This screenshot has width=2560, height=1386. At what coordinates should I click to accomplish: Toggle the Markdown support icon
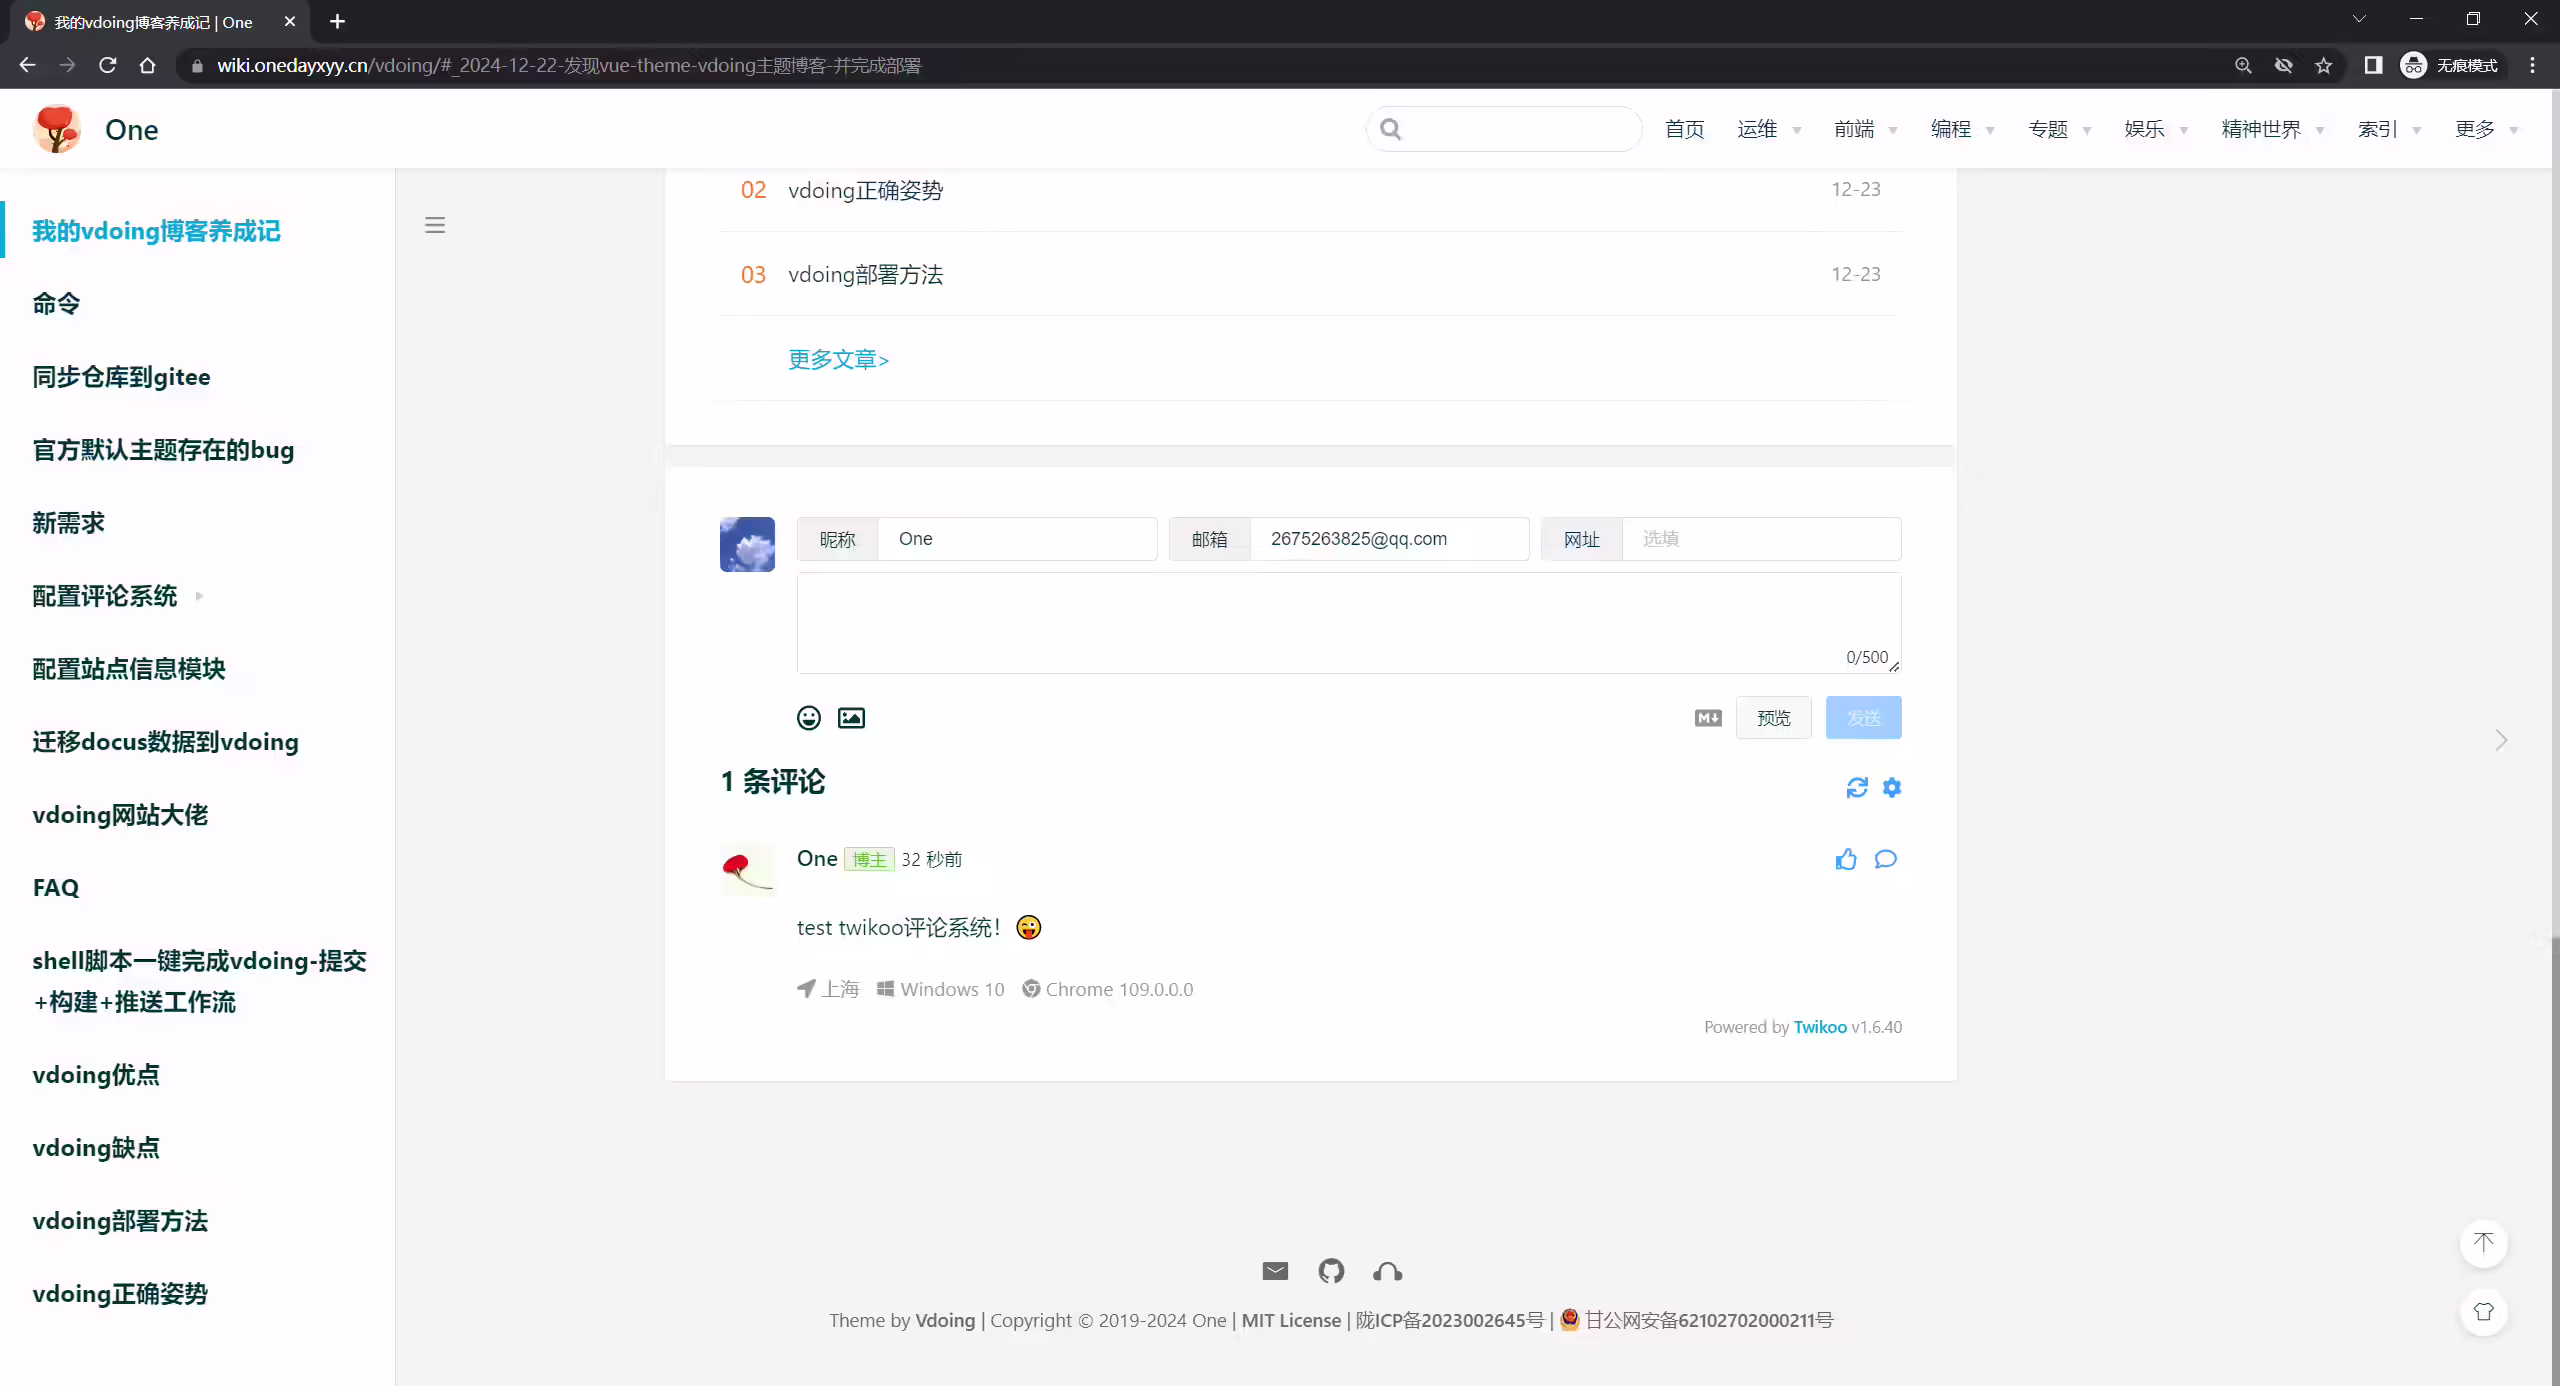(1708, 718)
